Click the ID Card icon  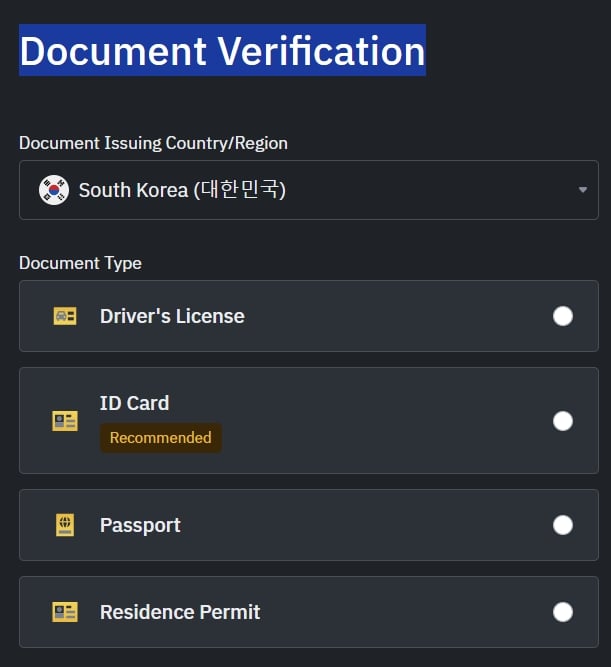coord(65,421)
